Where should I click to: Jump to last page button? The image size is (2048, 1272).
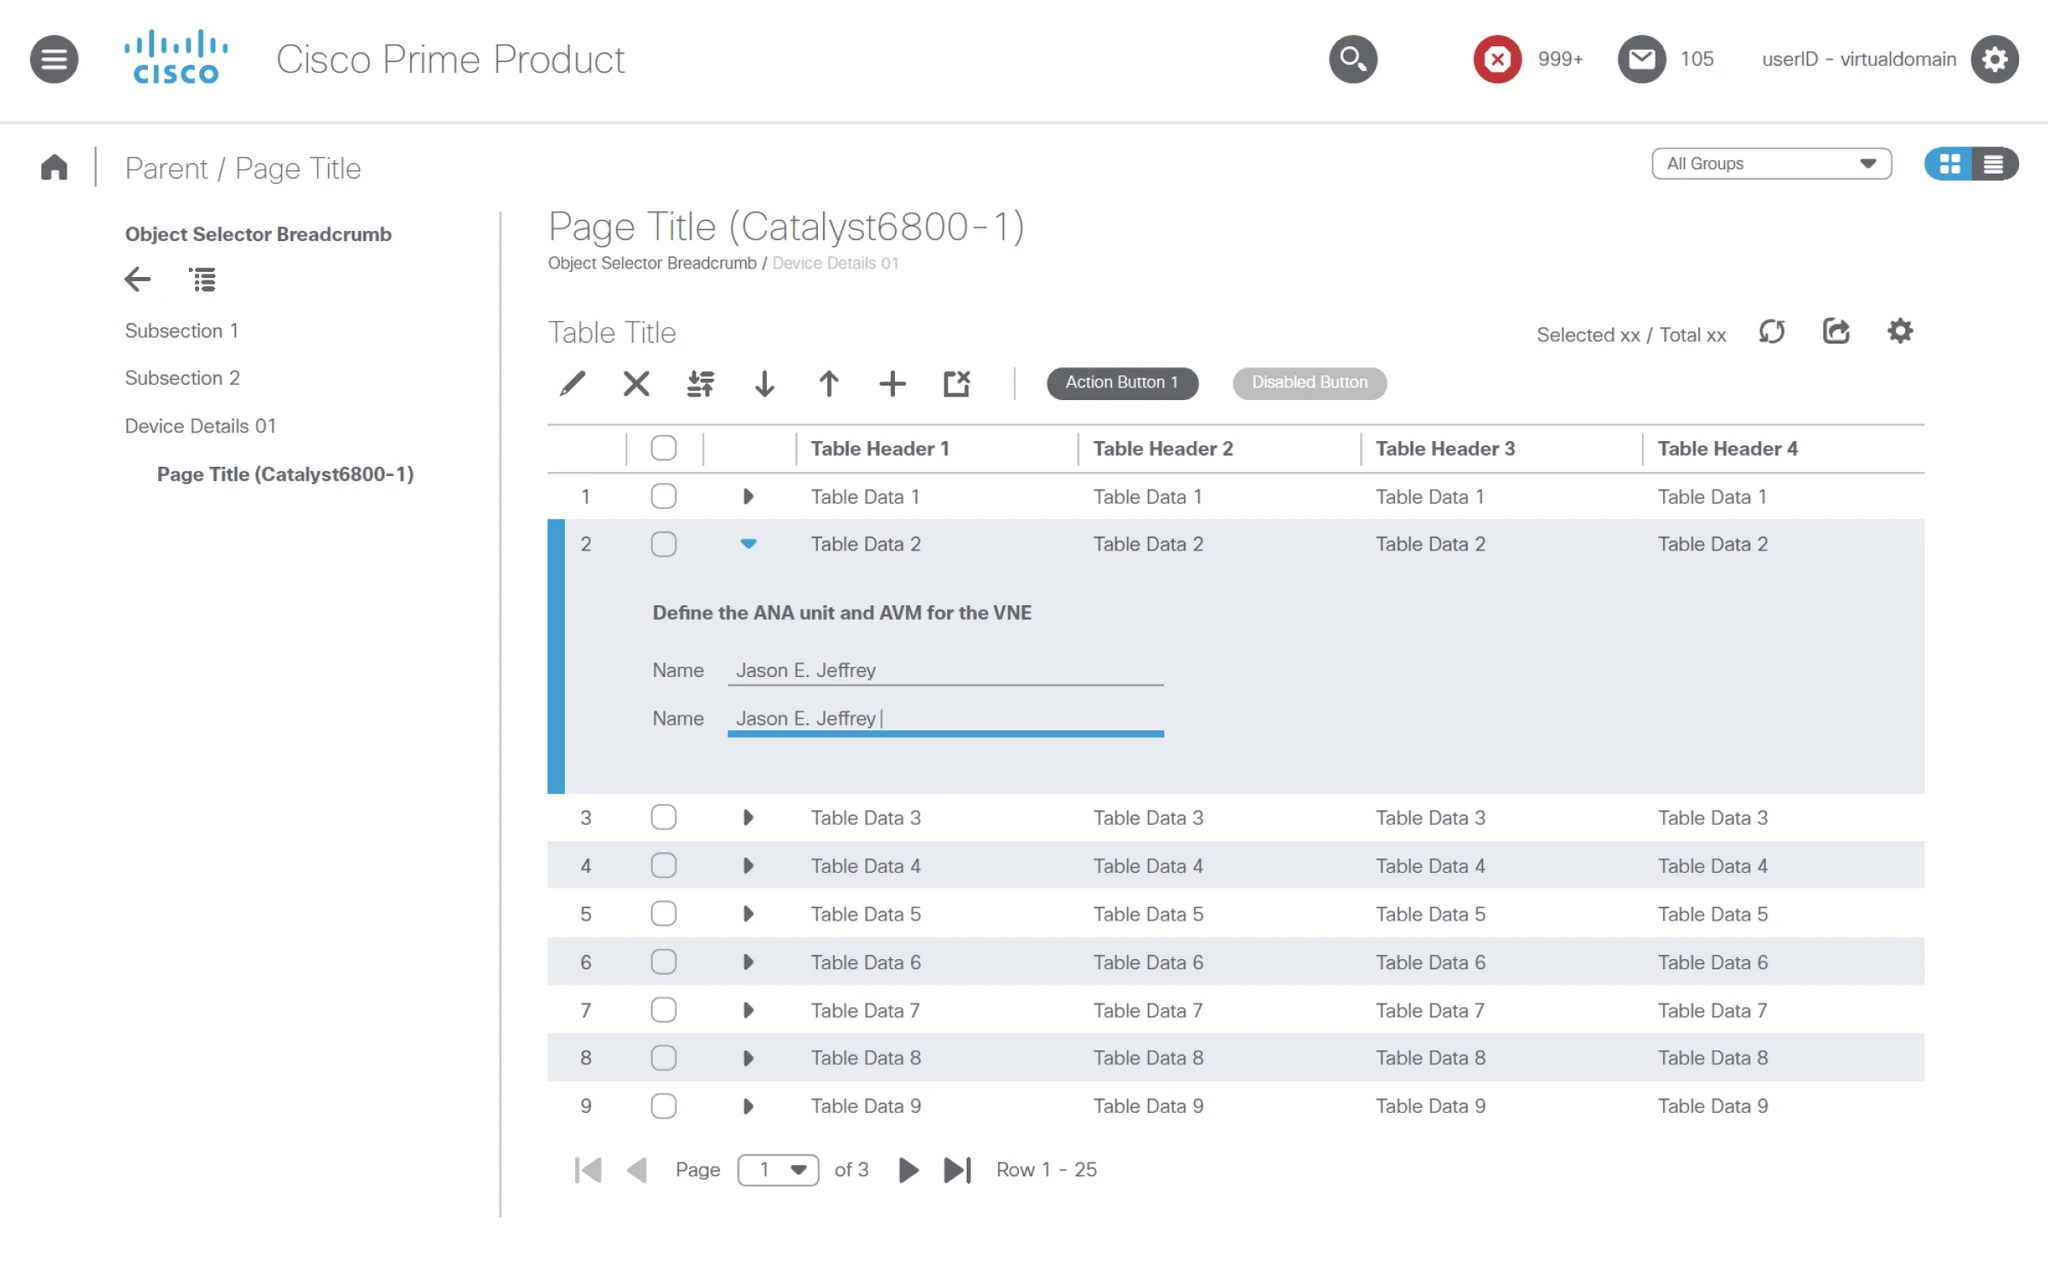[x=957, y=1169]
